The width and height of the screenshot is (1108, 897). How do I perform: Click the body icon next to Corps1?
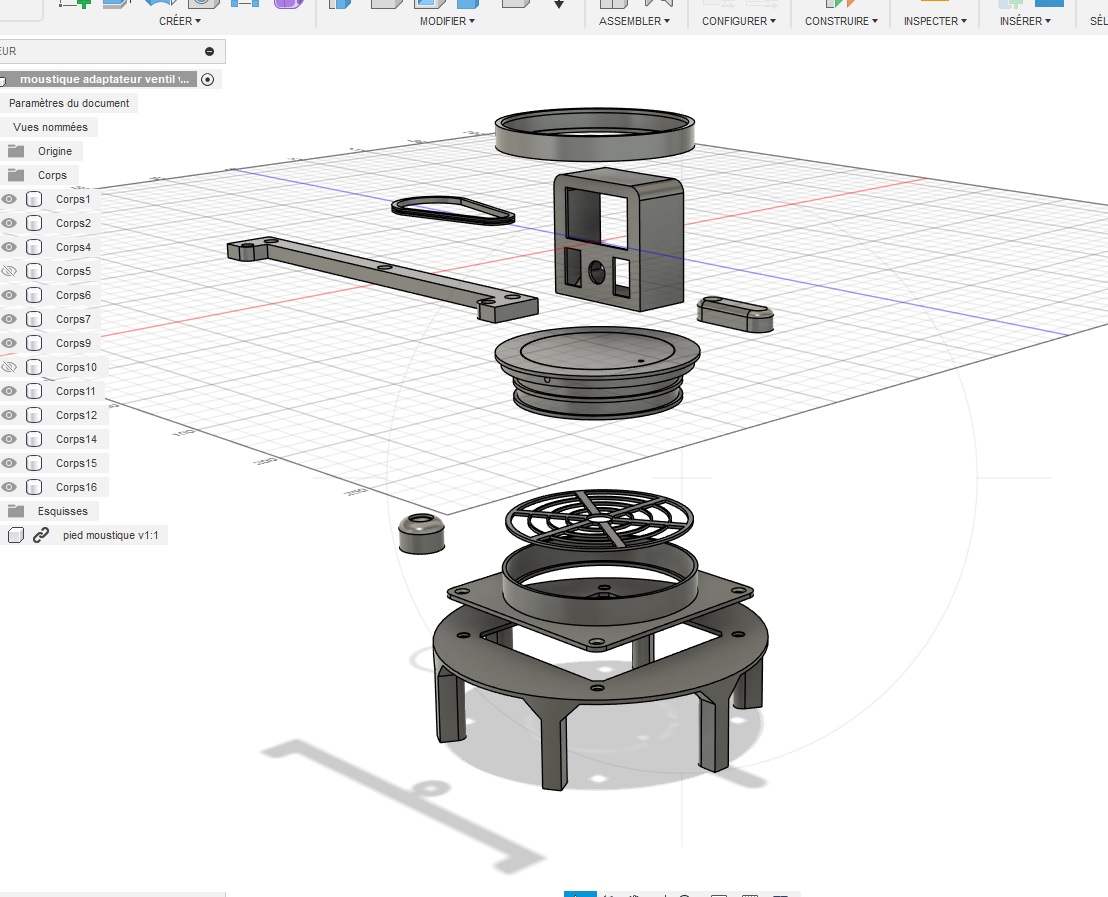(34, 199)
